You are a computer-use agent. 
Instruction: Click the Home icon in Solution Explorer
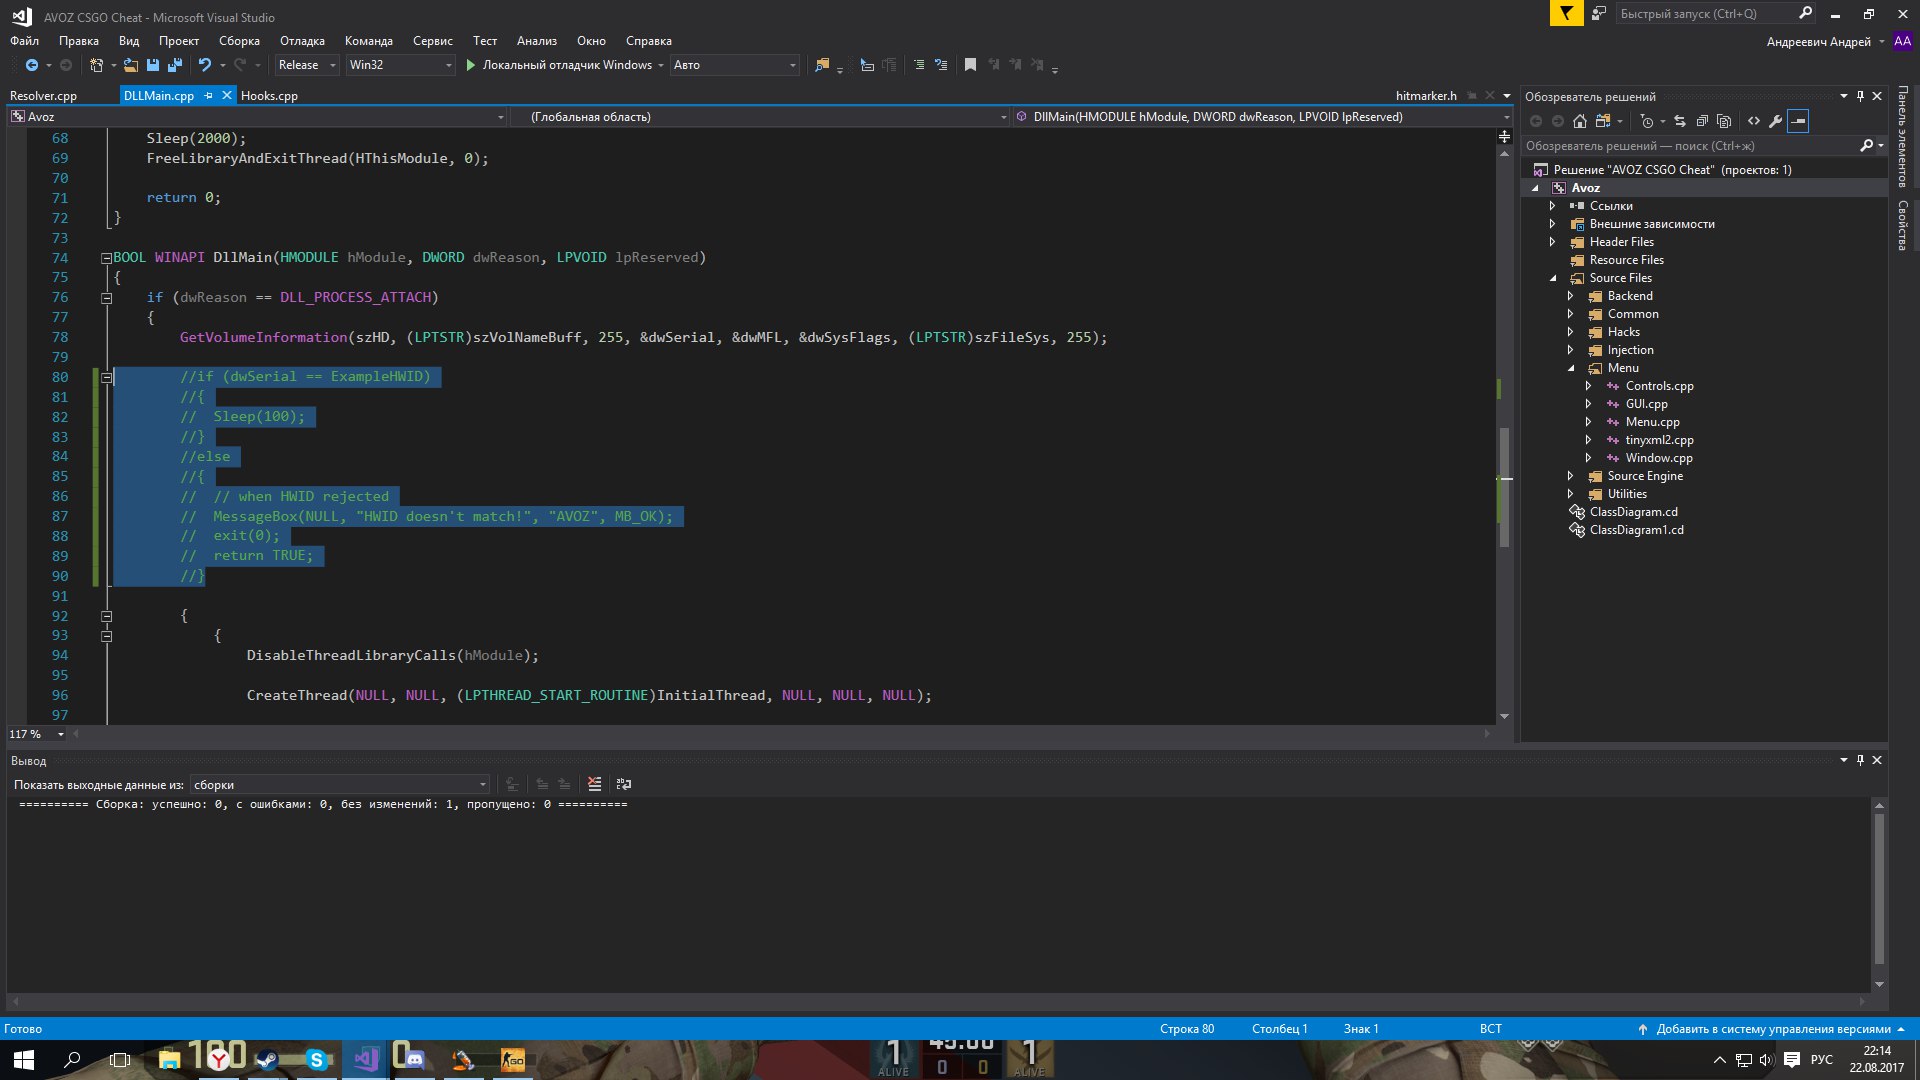click(1580, 121)
